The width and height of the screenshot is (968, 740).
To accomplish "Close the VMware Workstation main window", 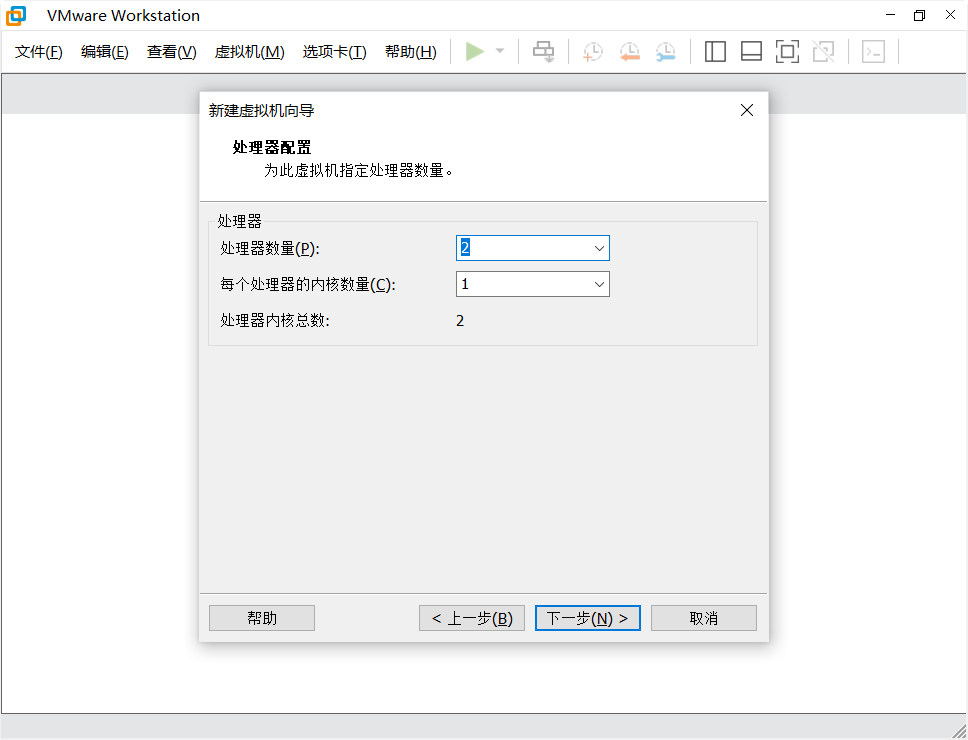I will tap(950, 15).
